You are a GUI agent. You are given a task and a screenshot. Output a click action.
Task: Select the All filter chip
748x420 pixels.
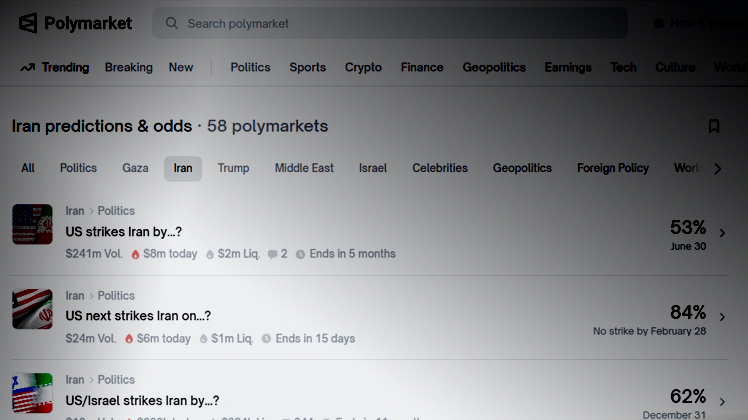(28, 168)
